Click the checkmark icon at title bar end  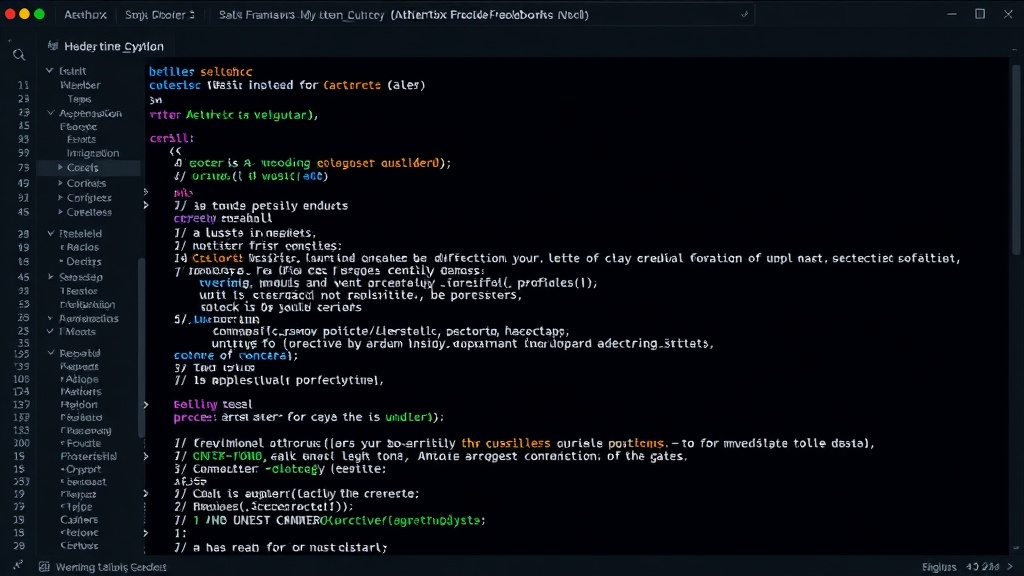[x=744, y=14]
